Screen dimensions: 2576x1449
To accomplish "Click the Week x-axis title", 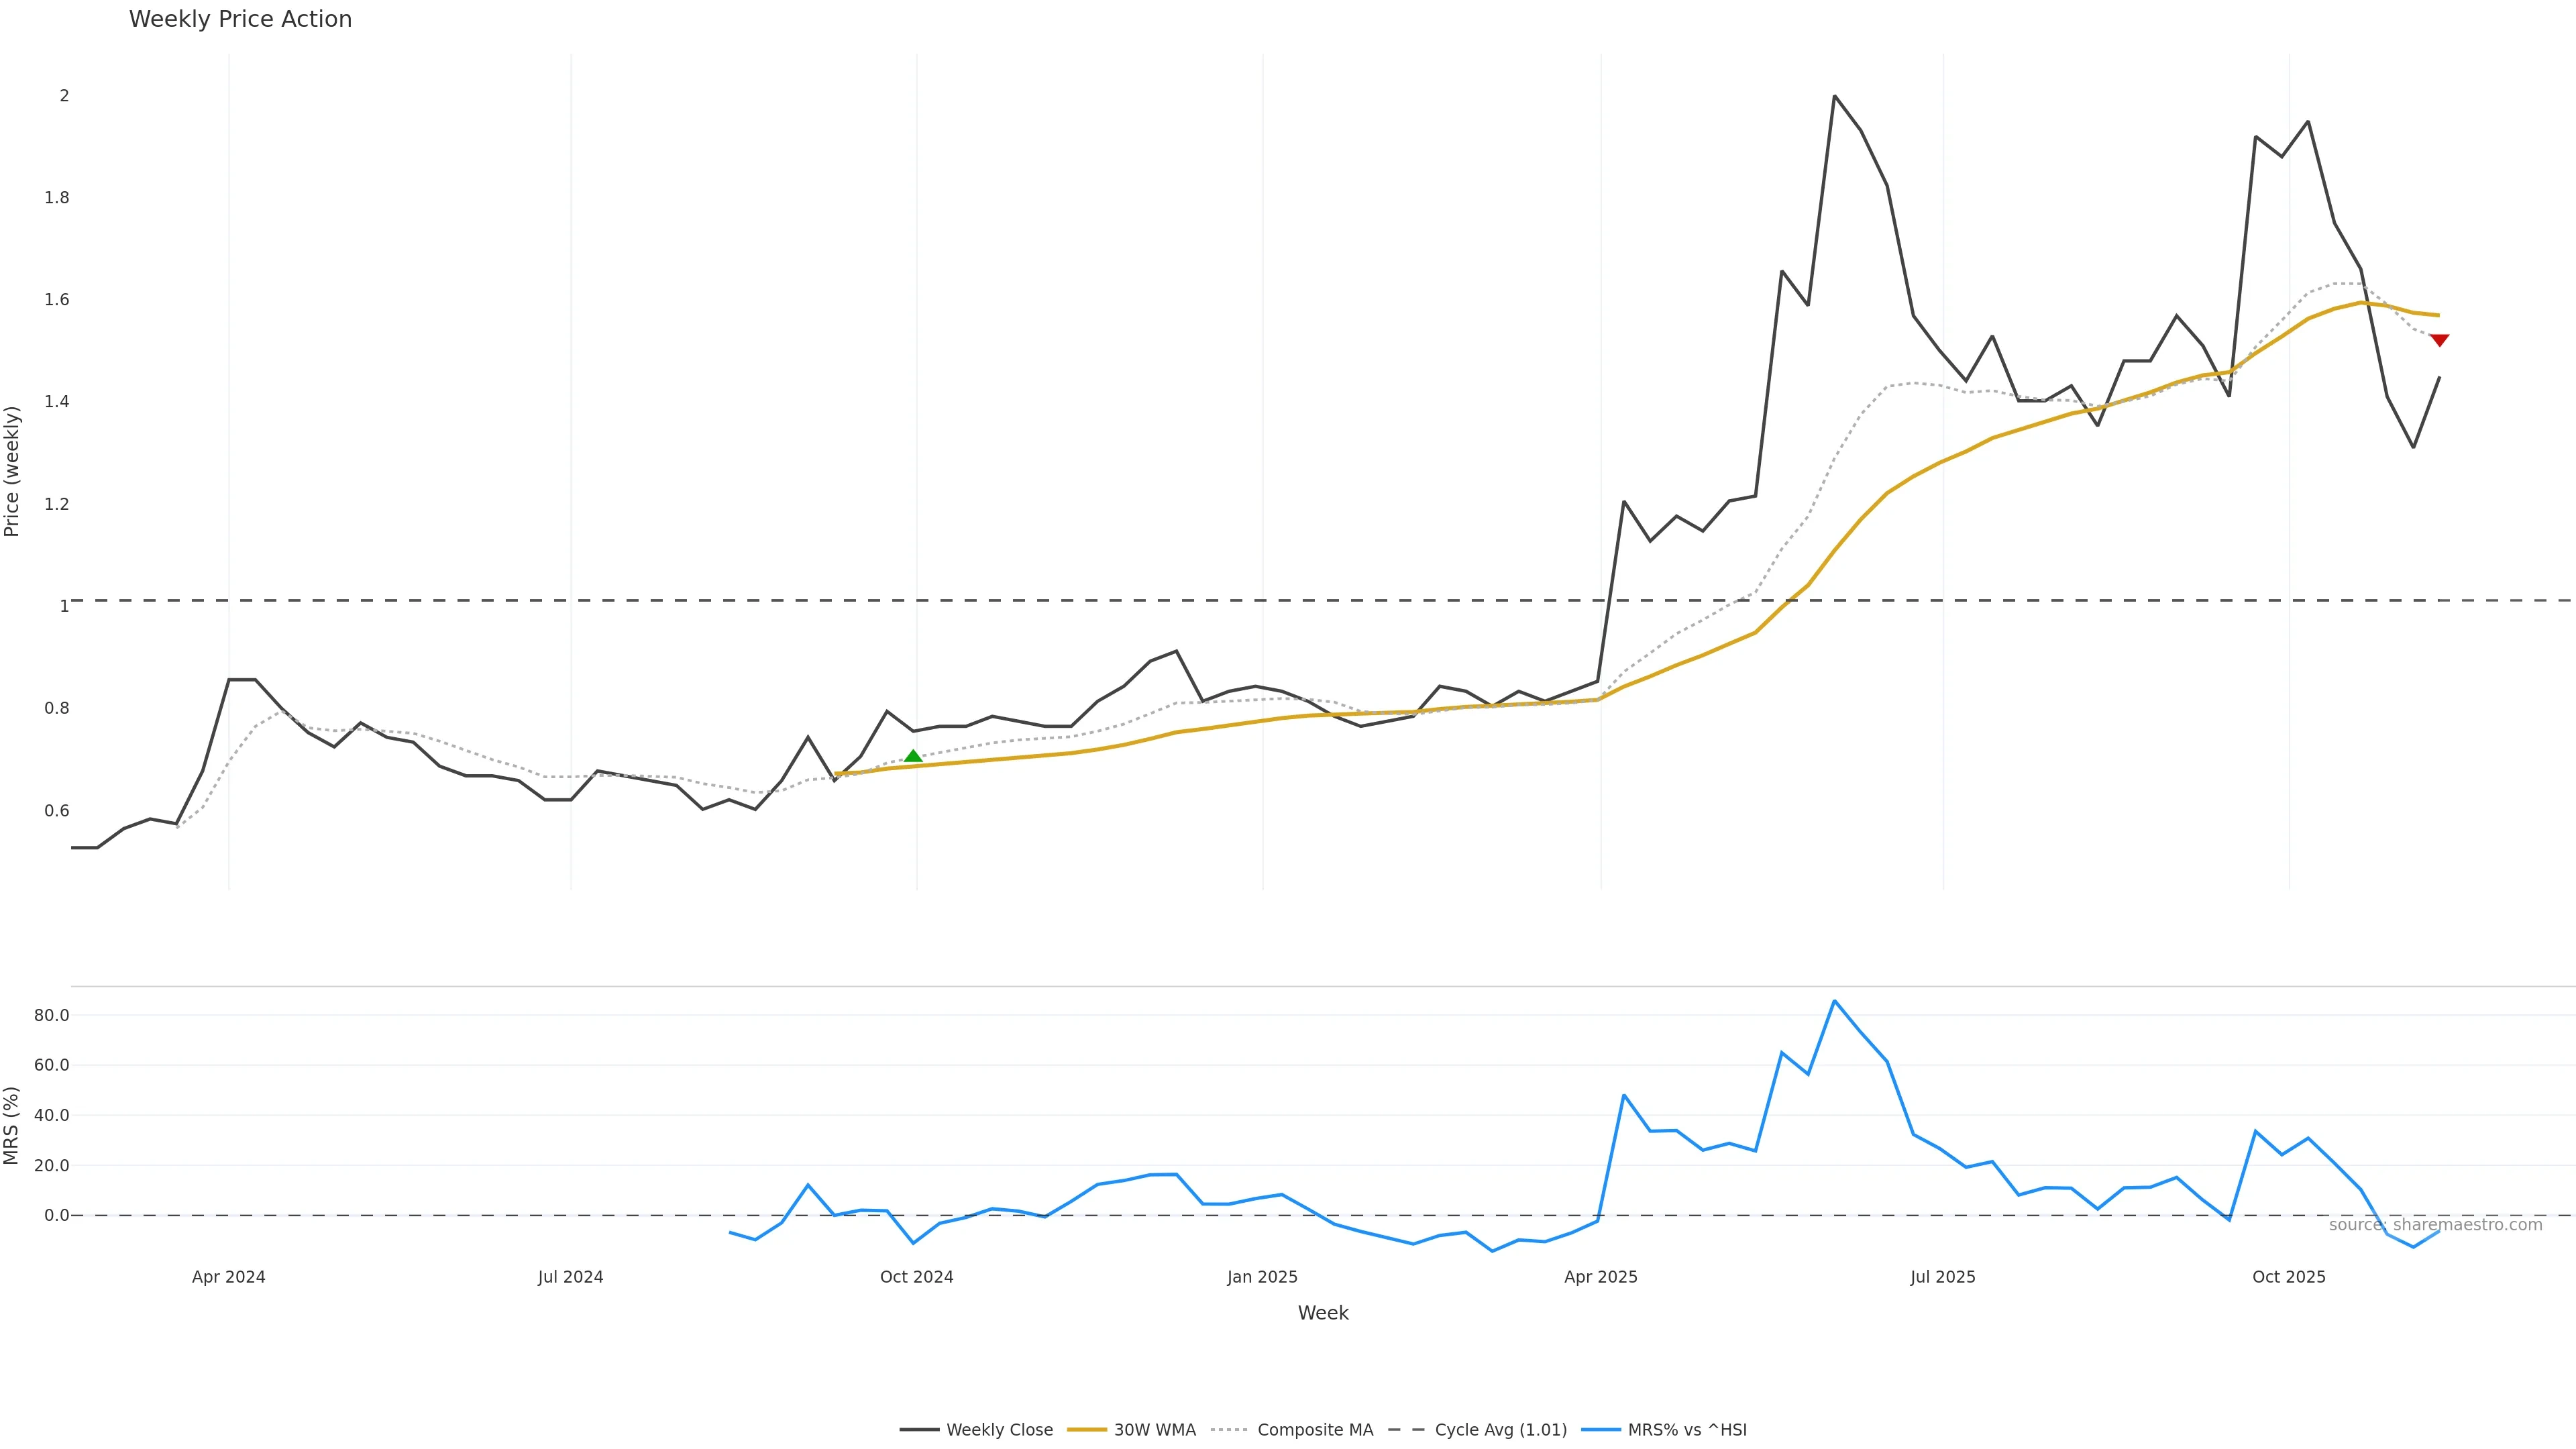I will click(1322, 1313).
